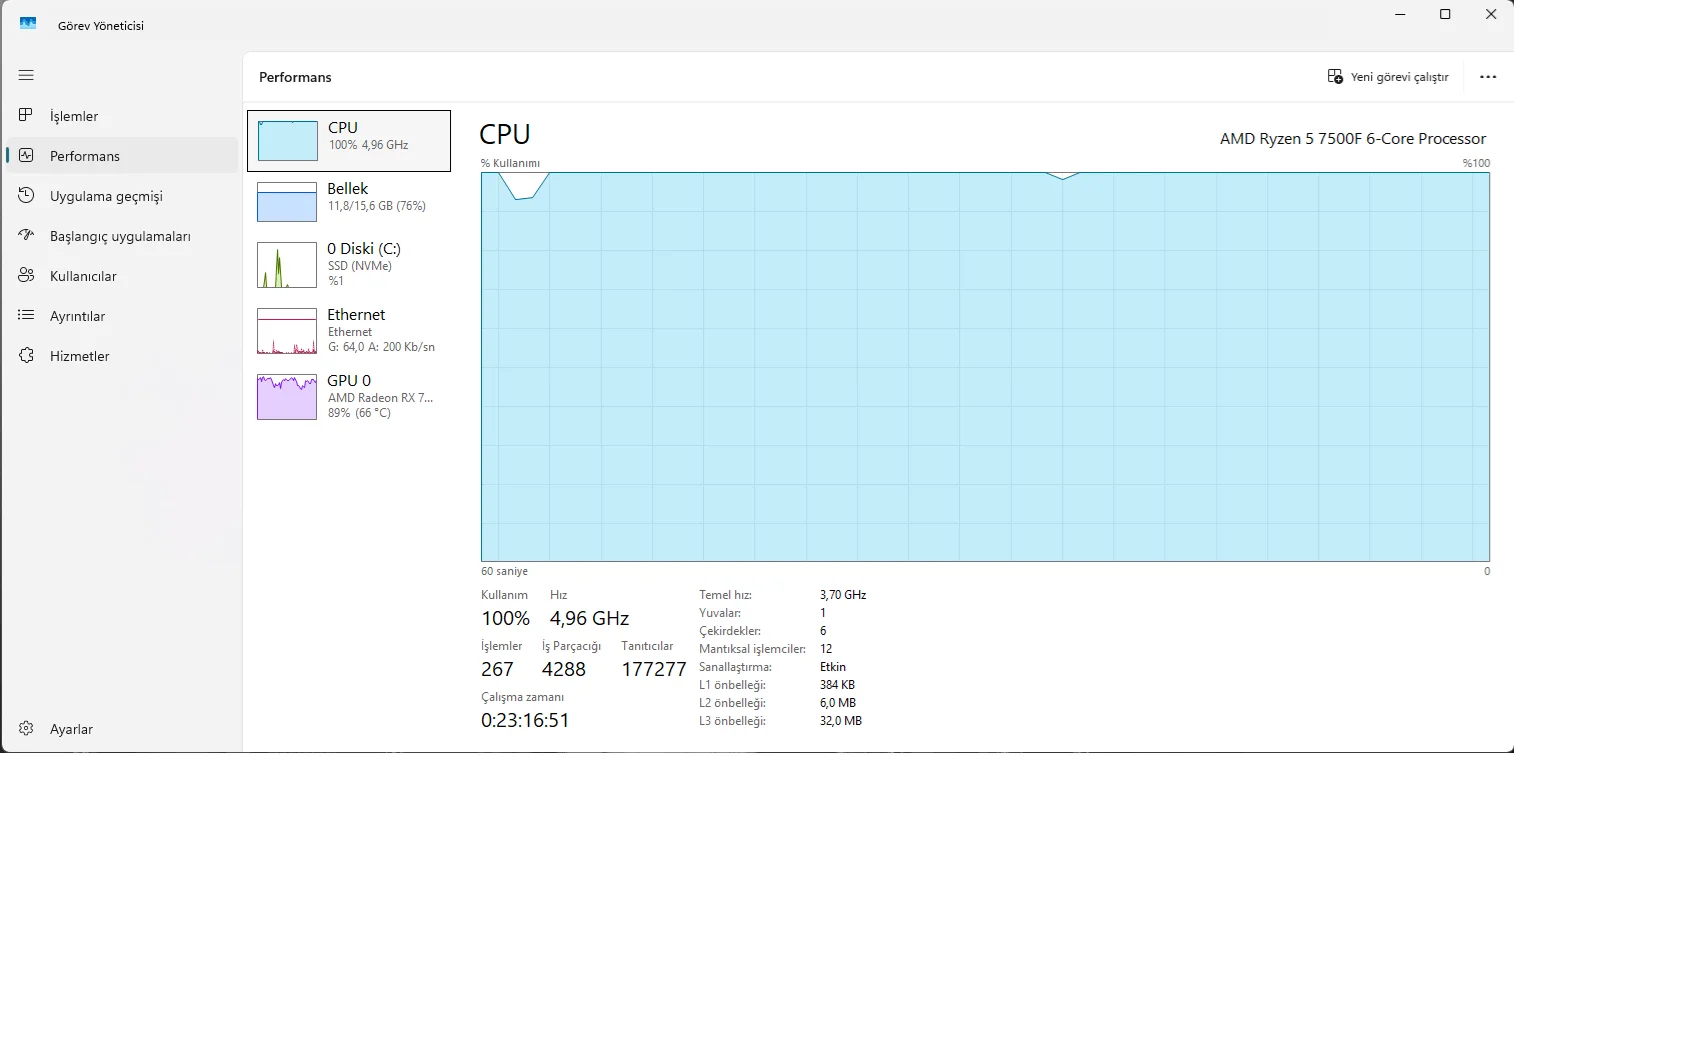Image resolution: width=1697 pixels, height=1057 pixels.
Task: Click the L3 önbelleği value 32,0 MB
Action: [841, 721]
